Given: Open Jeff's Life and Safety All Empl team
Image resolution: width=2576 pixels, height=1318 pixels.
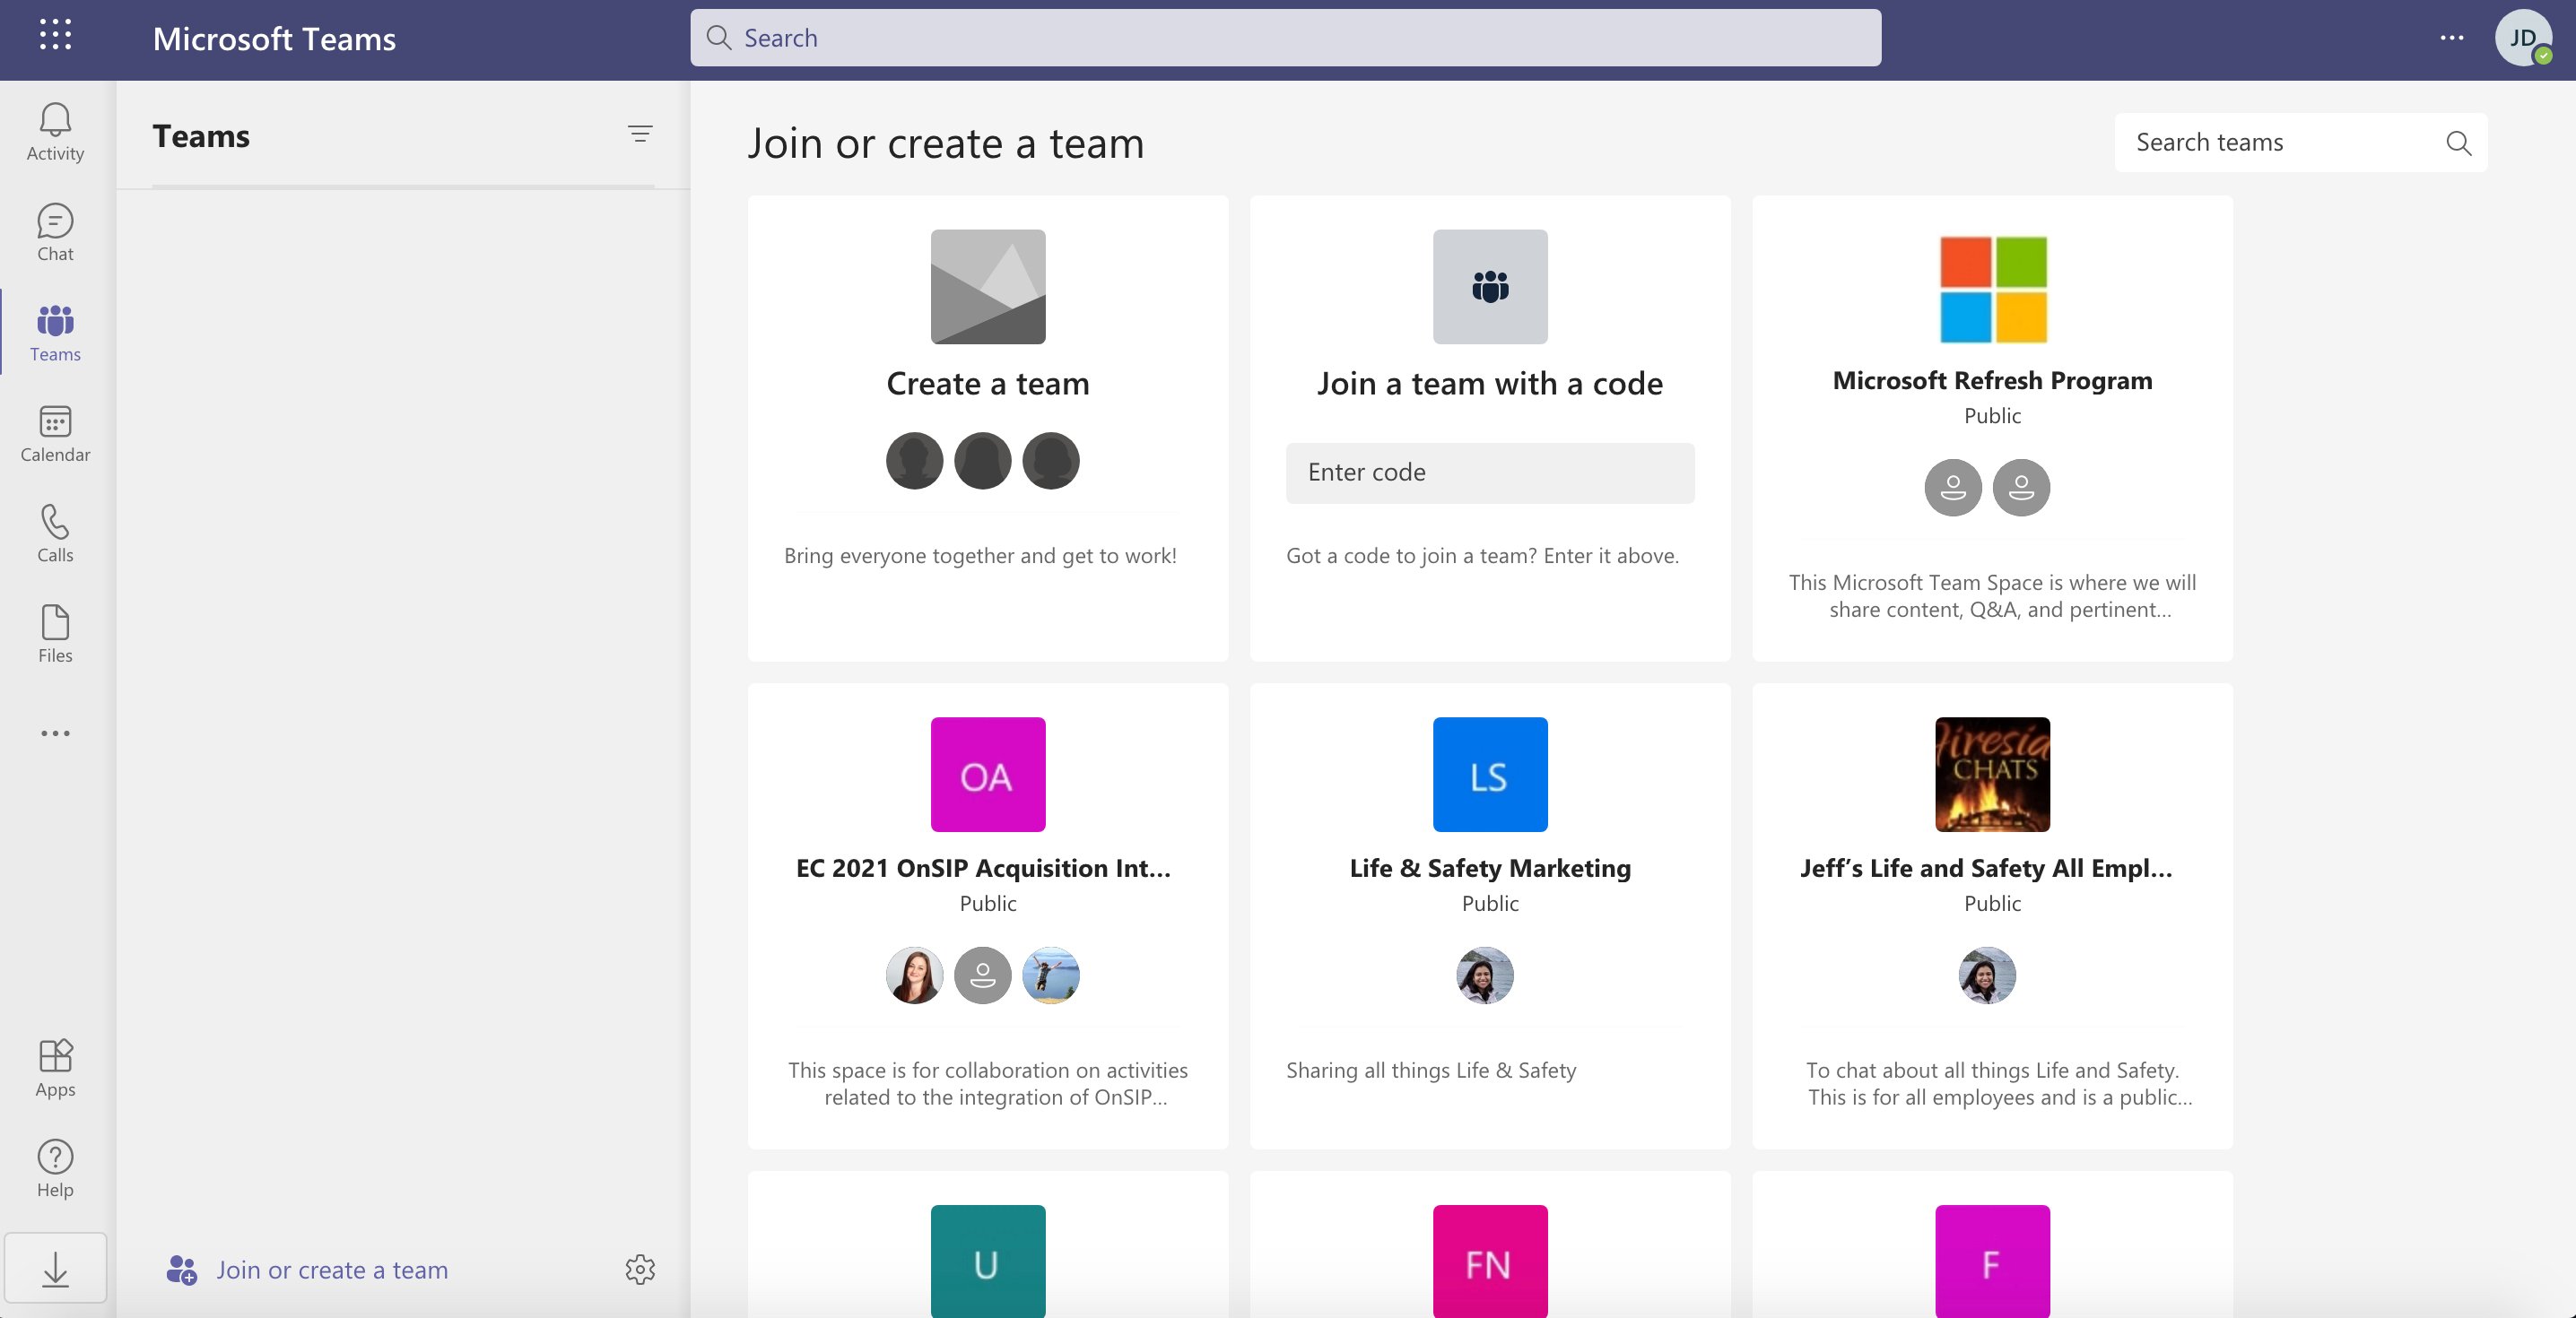Looking at the screenshot, I should pyautogui.click(x=1986, y=868).
